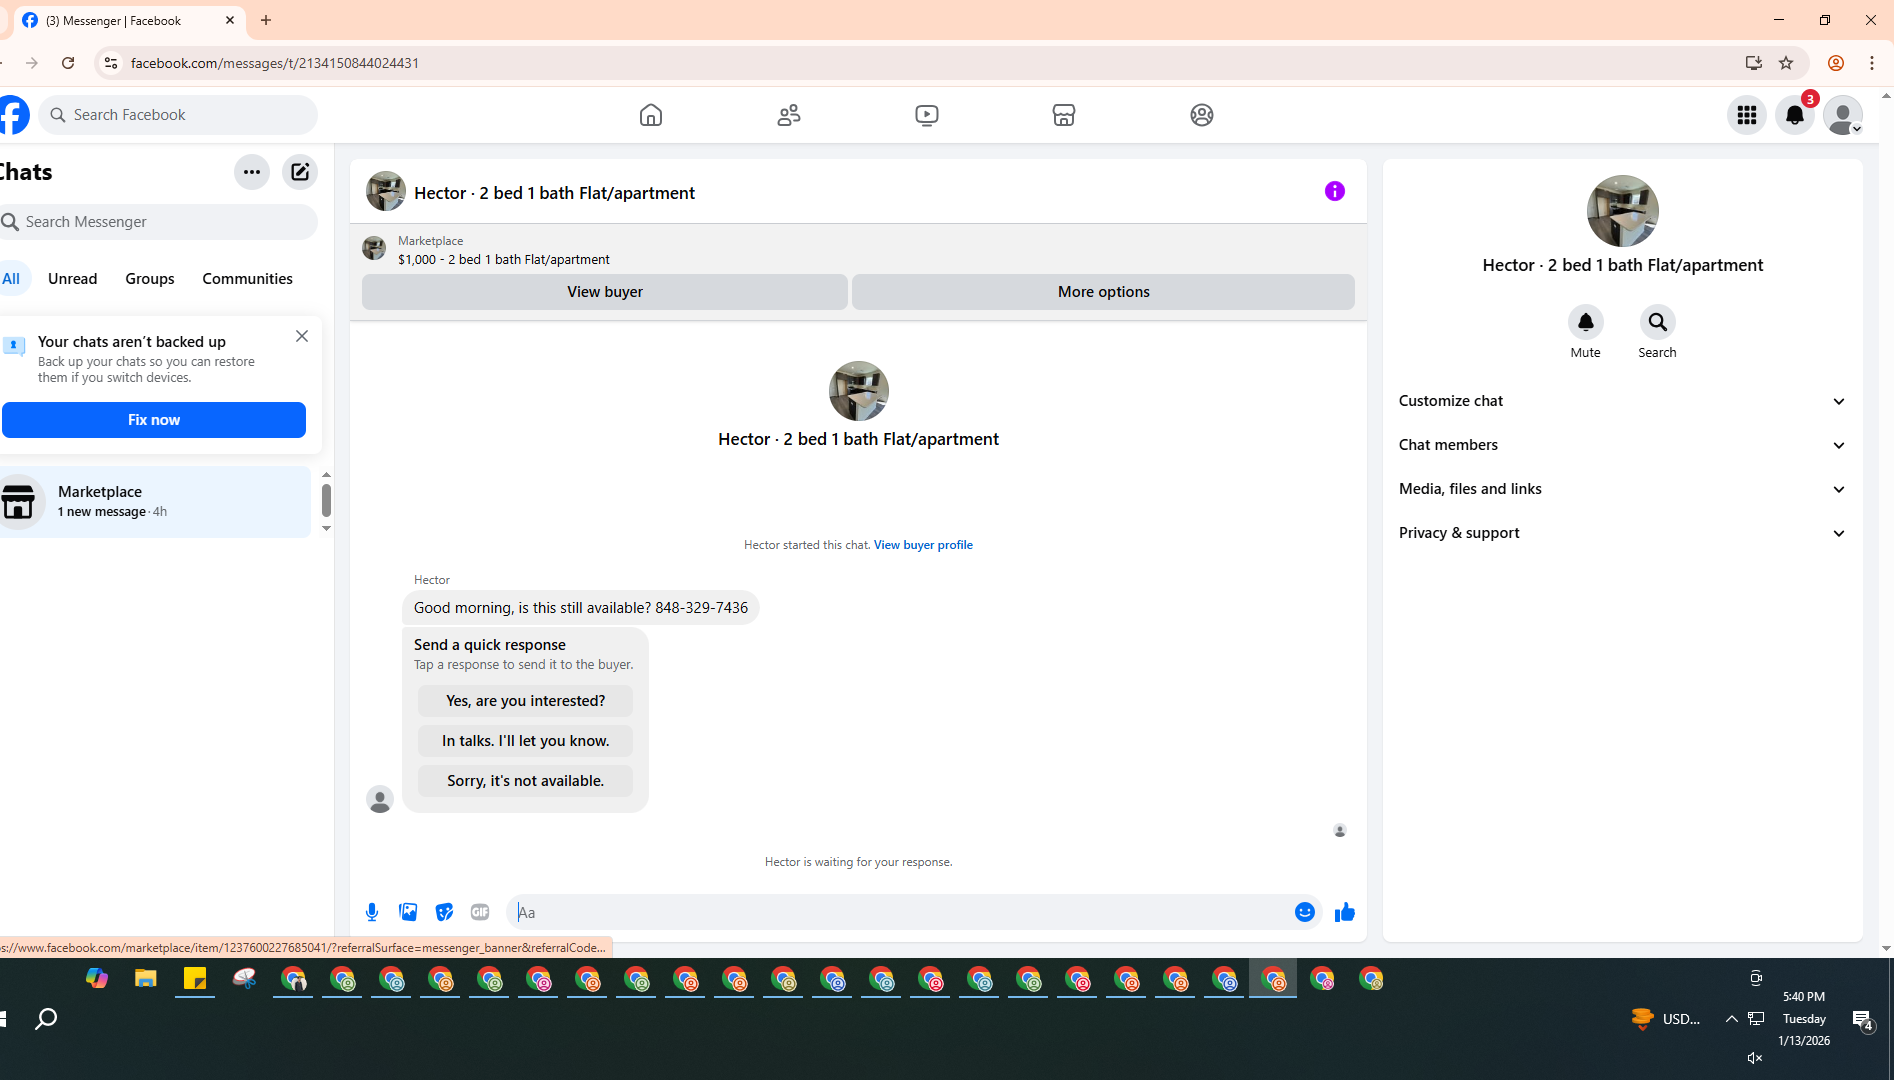Click the Facebook logo
This screenshot has height=1080, width=1894.
13,115
